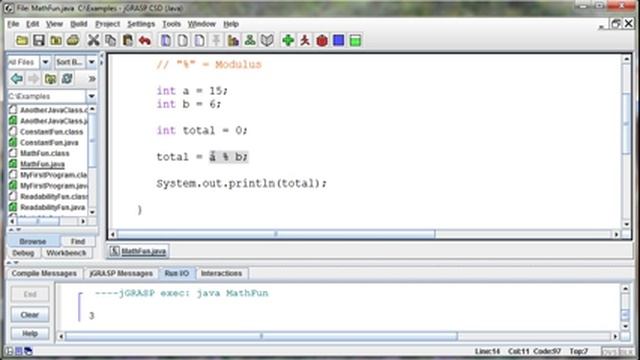Undo with the red arrow icon
This screenshot has height=360, width=640.
(144, 40)
